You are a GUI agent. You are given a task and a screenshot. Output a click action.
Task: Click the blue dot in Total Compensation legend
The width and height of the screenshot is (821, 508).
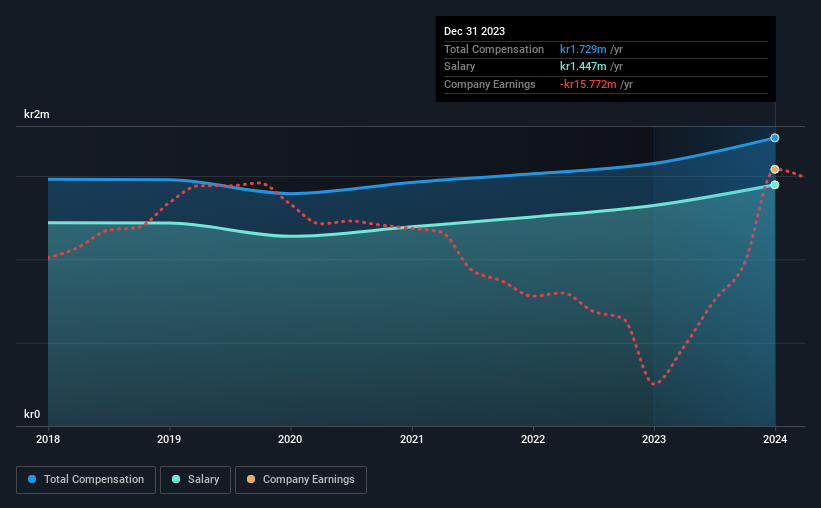[32, 479]
